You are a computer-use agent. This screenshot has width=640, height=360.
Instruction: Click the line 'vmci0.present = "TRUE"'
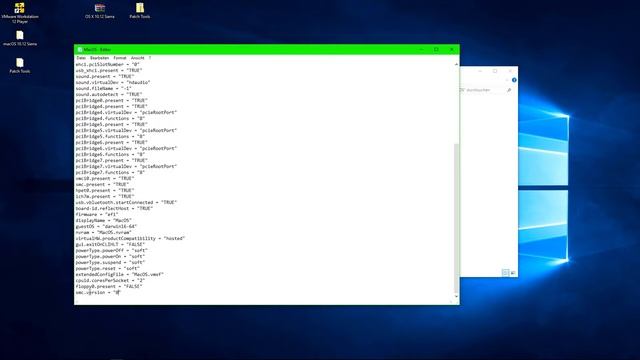pyautogui.click(x=105, y=178)
